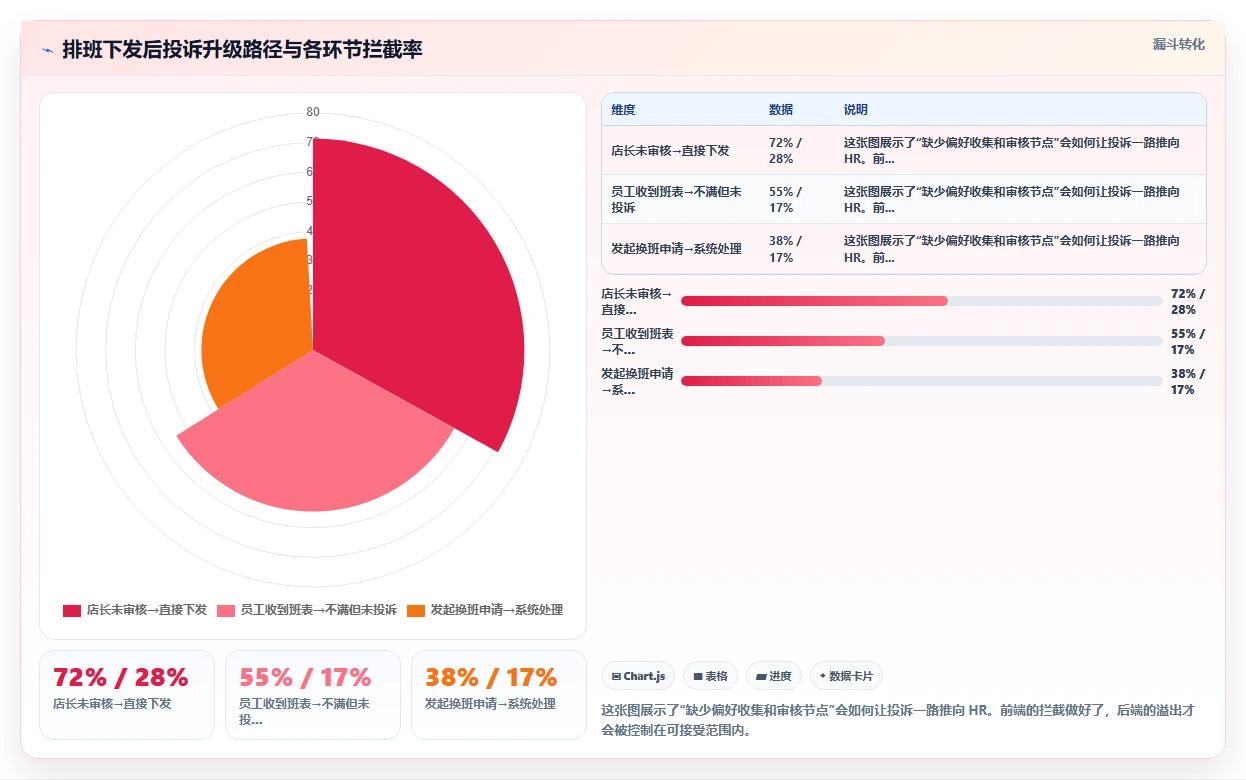Toggle the pink 员工收到班表→不满但未投诉 legend swatch
Screen dimensions: 1246x780
226,610
